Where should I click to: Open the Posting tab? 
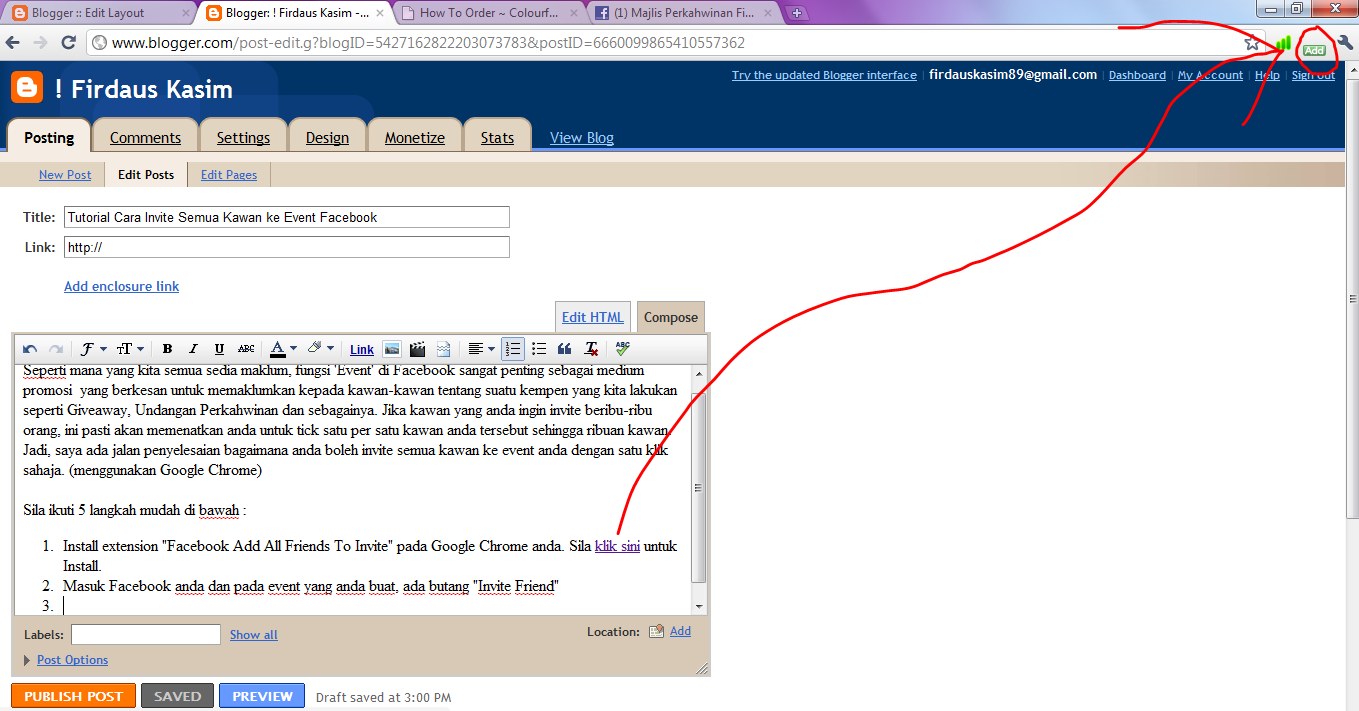(49, 137)
